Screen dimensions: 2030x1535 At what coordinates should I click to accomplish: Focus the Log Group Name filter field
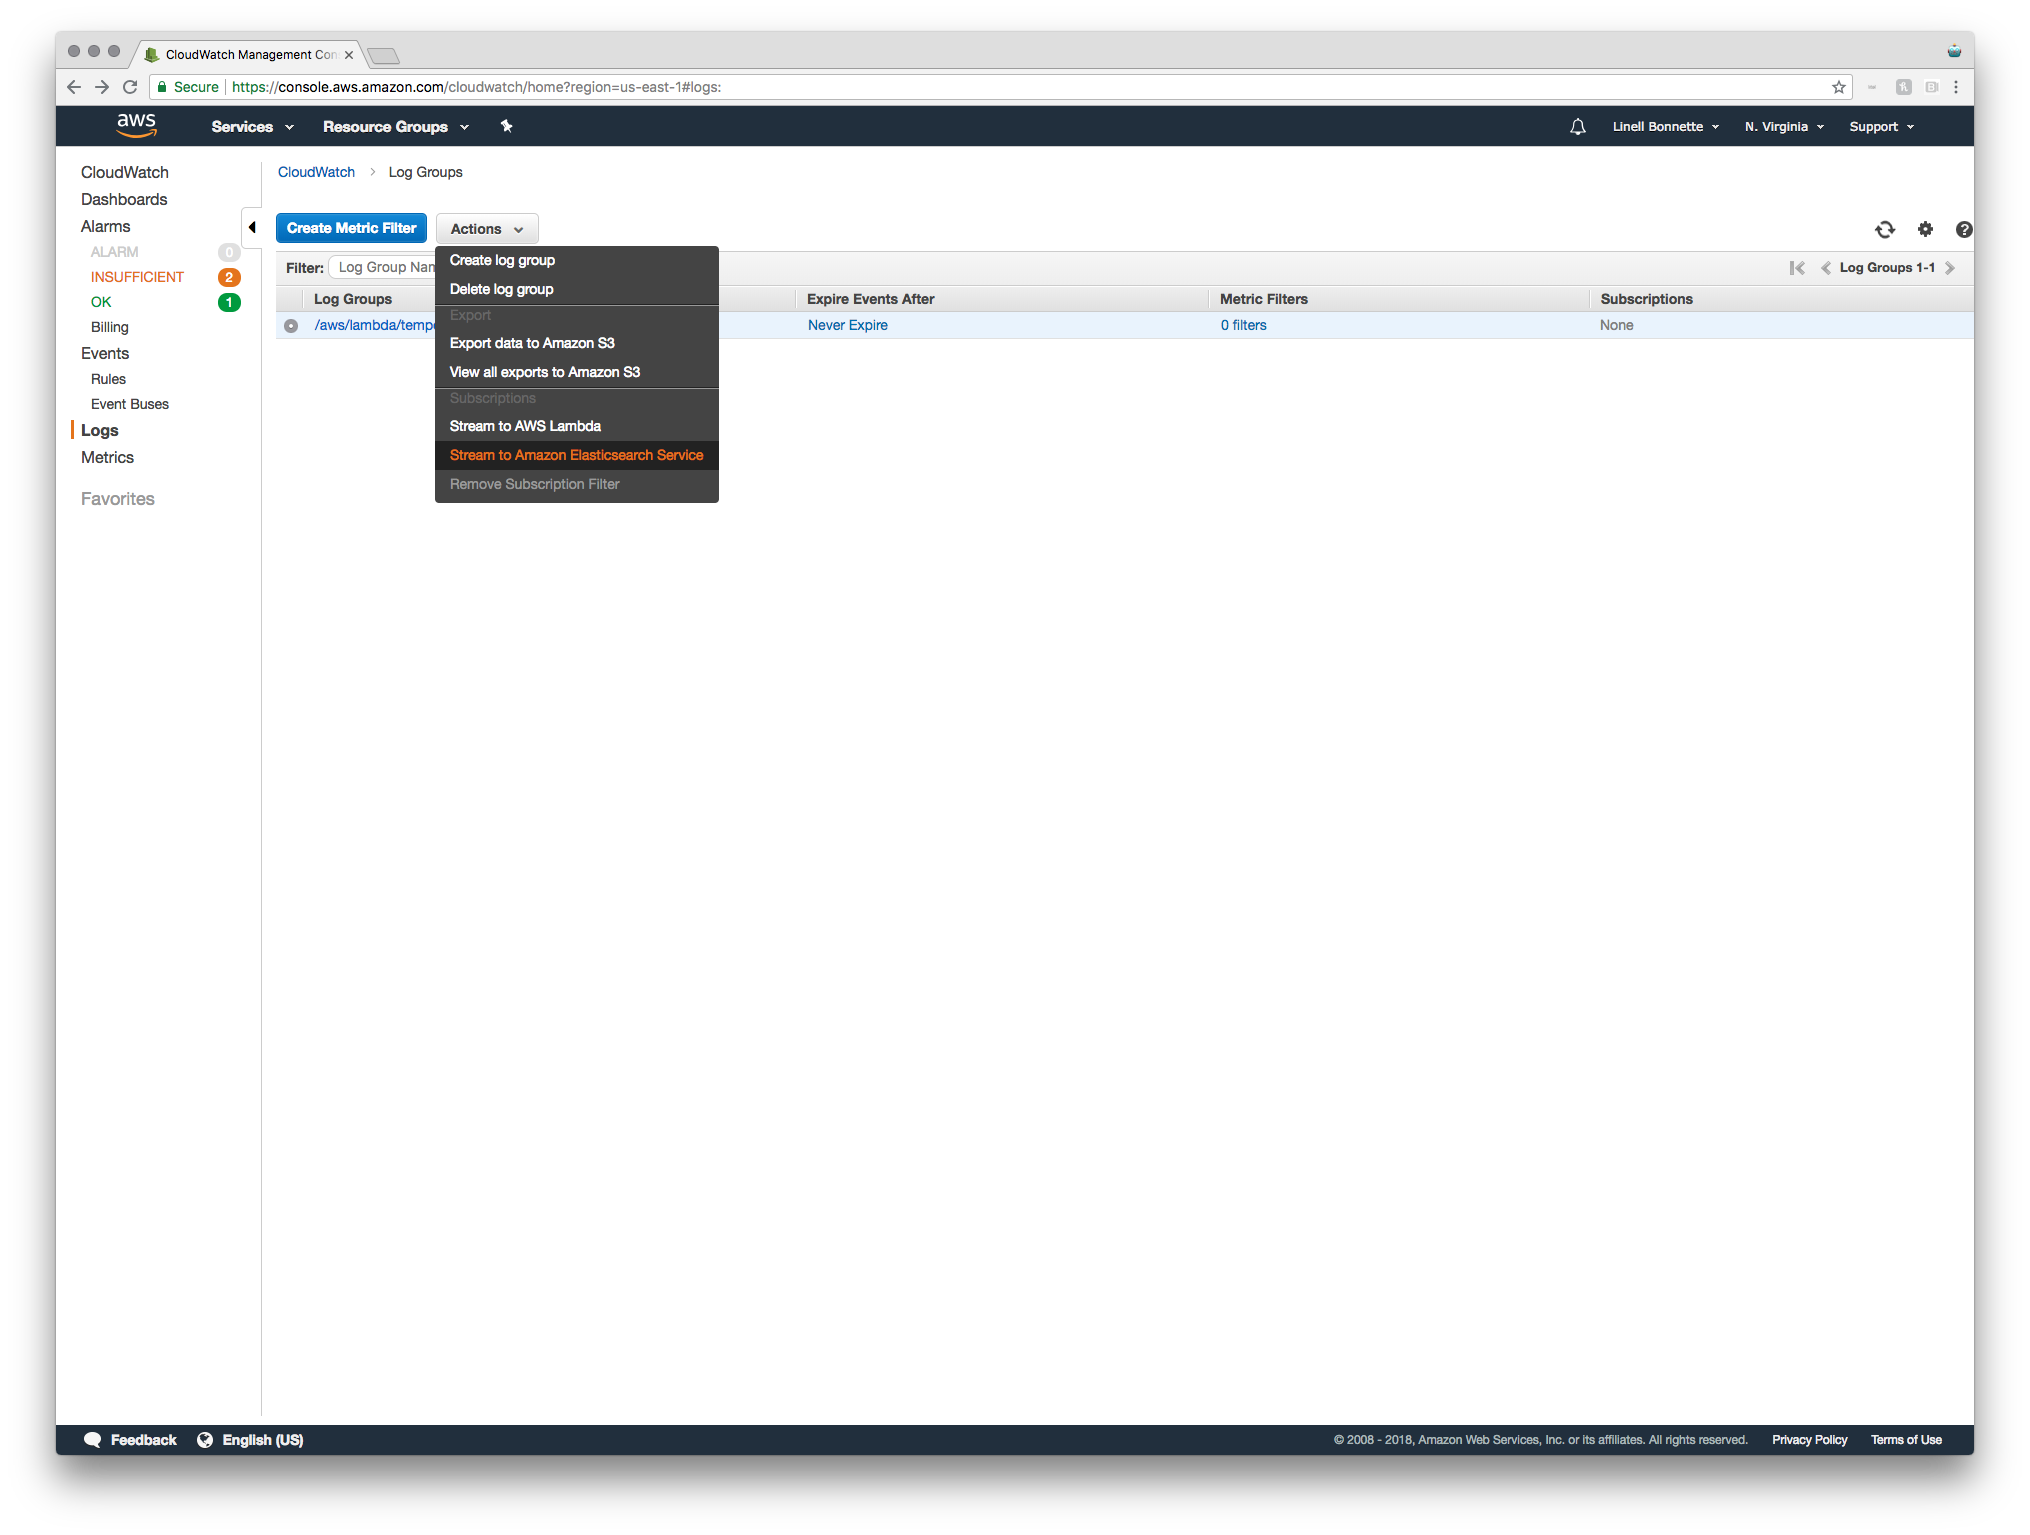tap(383, 267)
